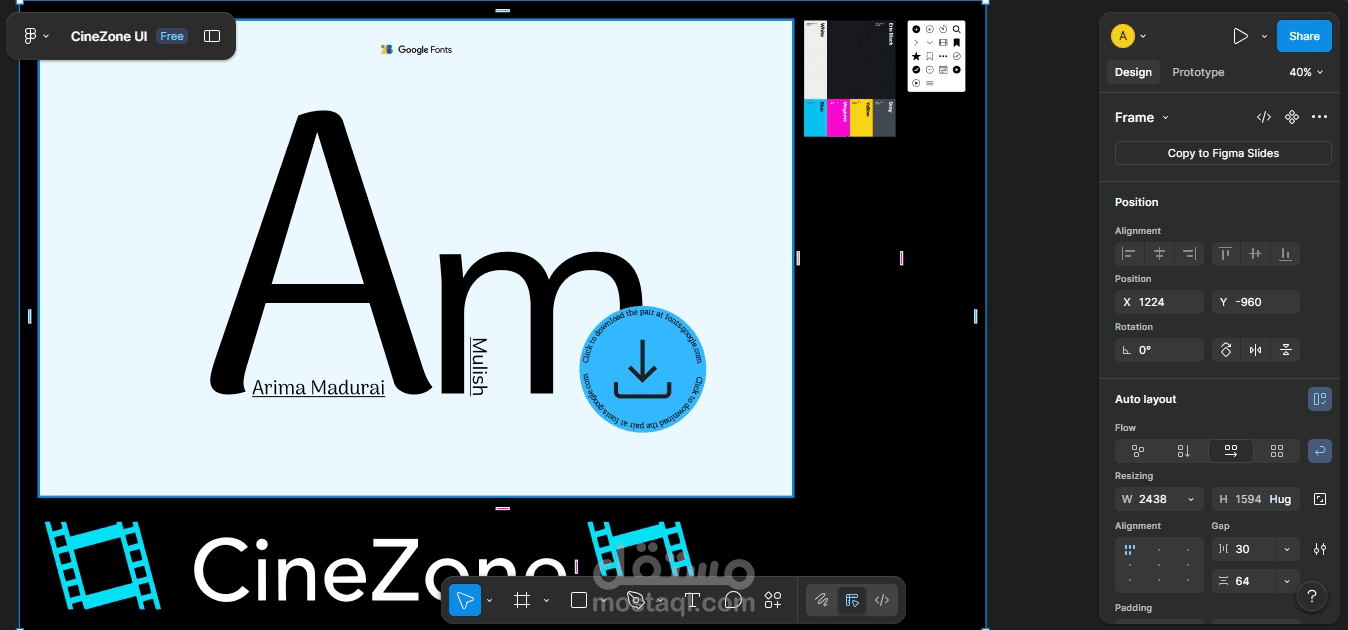Click the Arima Madurai font link
Screen dimensions: 1348x630
[x=318, y=388]
